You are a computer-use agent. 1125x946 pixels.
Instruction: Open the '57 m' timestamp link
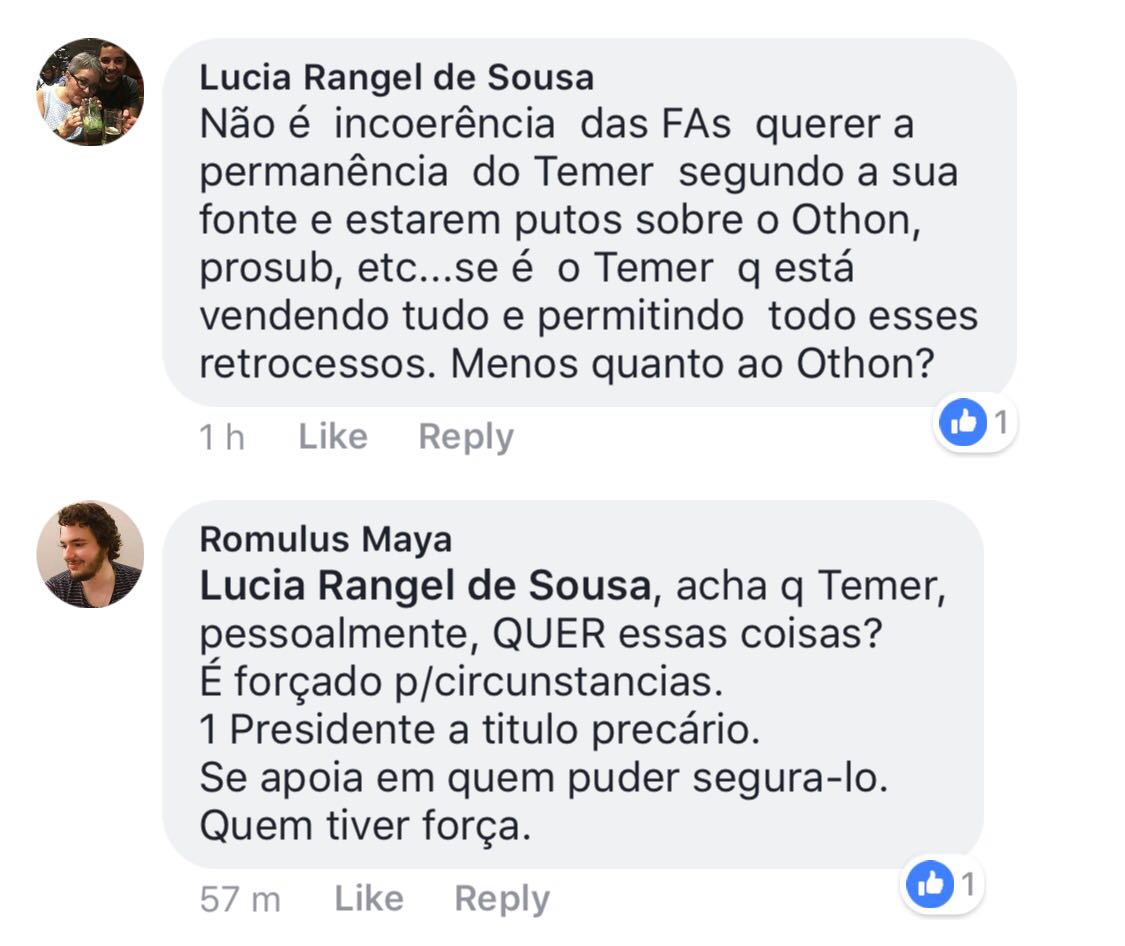point(240,899)
